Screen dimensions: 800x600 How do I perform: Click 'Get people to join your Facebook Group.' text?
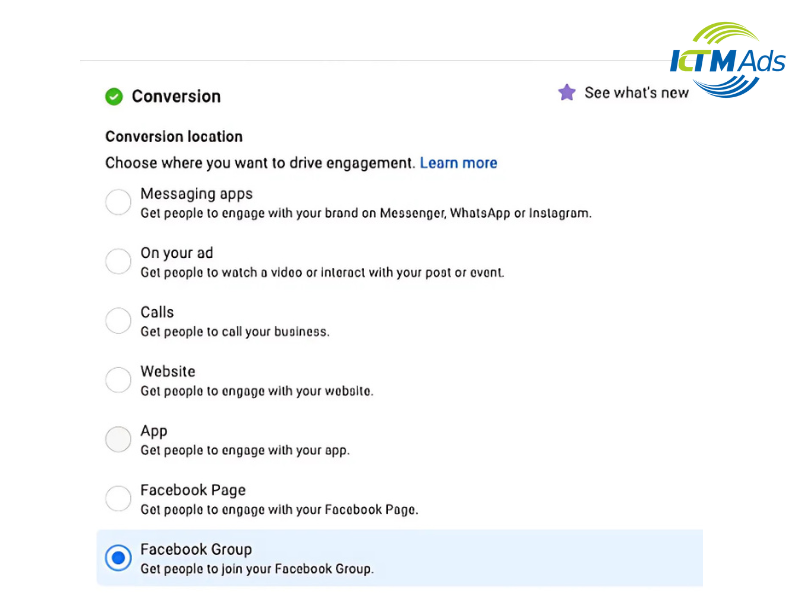pyautogui.click(x=257, y=569)
